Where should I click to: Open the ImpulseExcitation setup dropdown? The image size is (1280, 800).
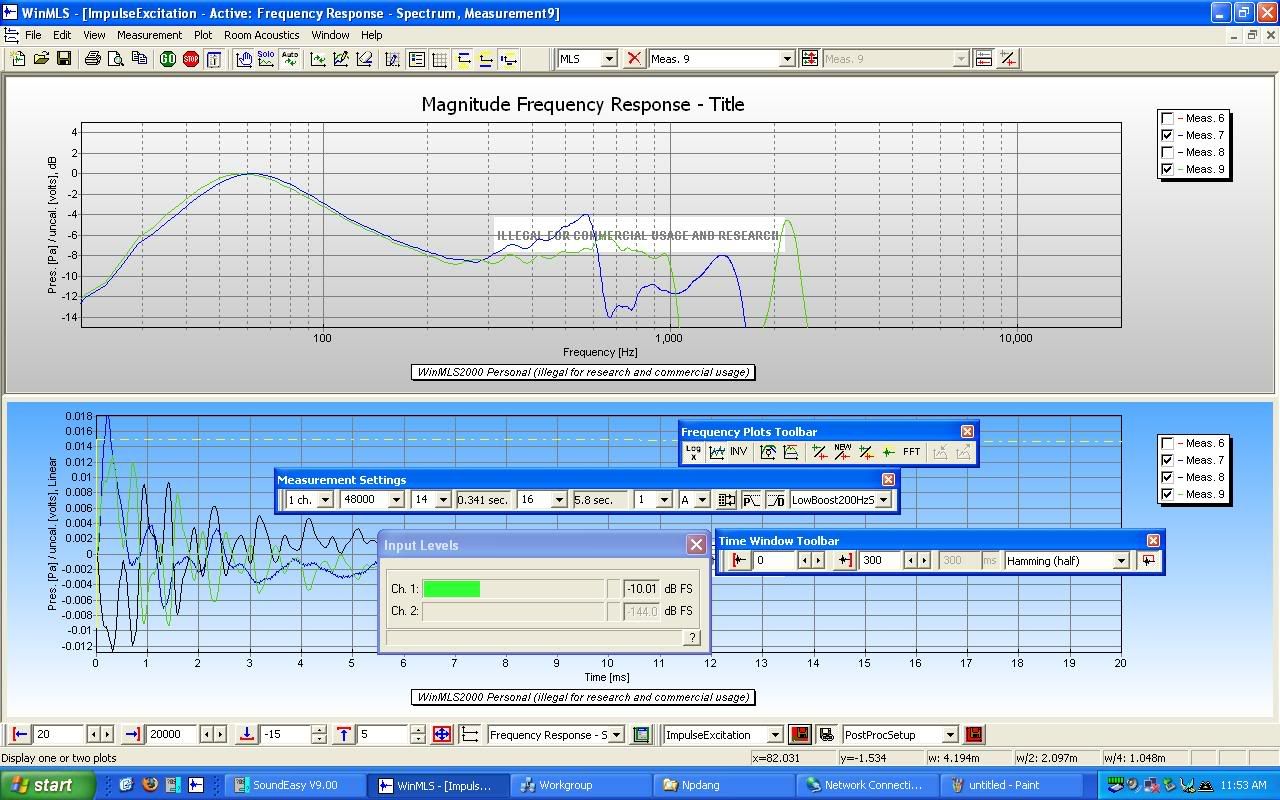pos(774,735)
